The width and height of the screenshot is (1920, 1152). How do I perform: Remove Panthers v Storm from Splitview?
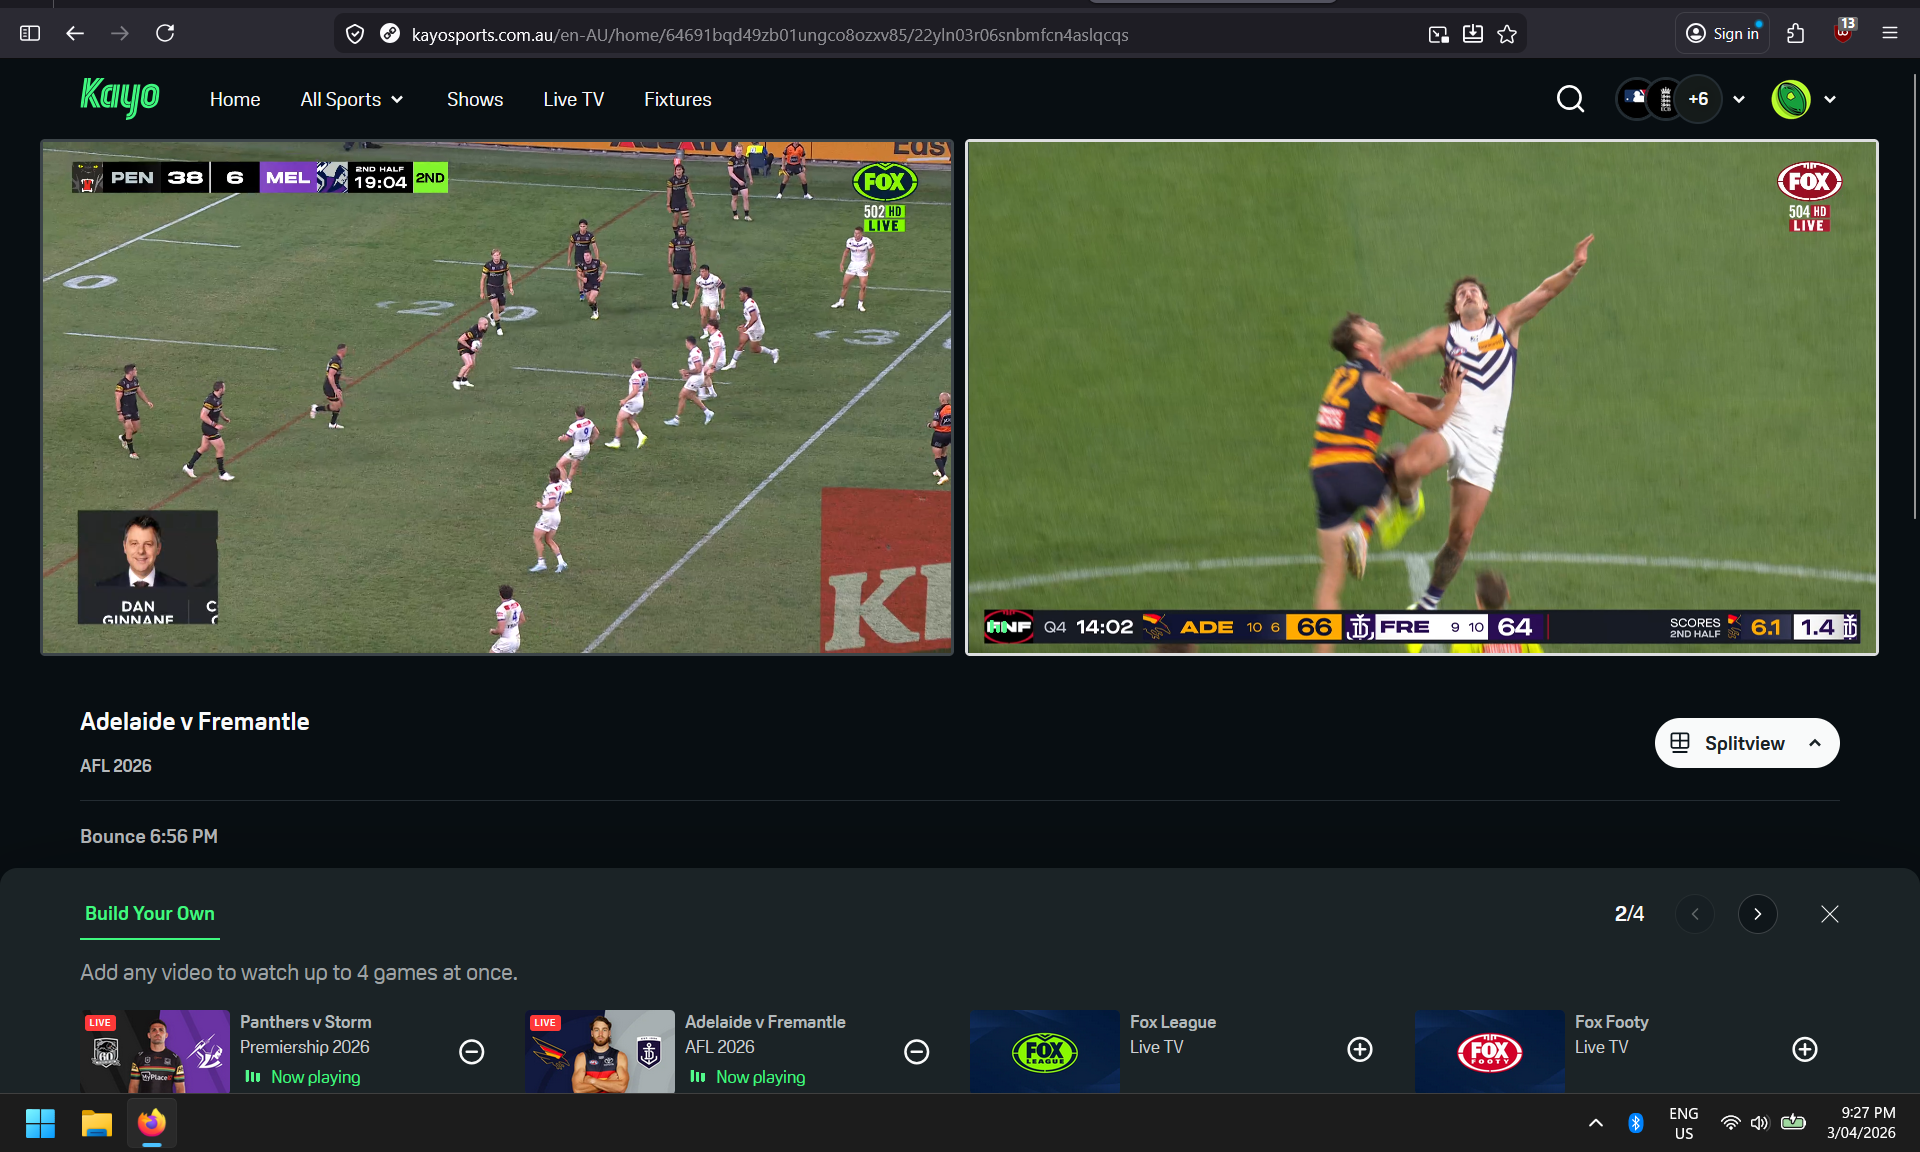(471, 1051)
